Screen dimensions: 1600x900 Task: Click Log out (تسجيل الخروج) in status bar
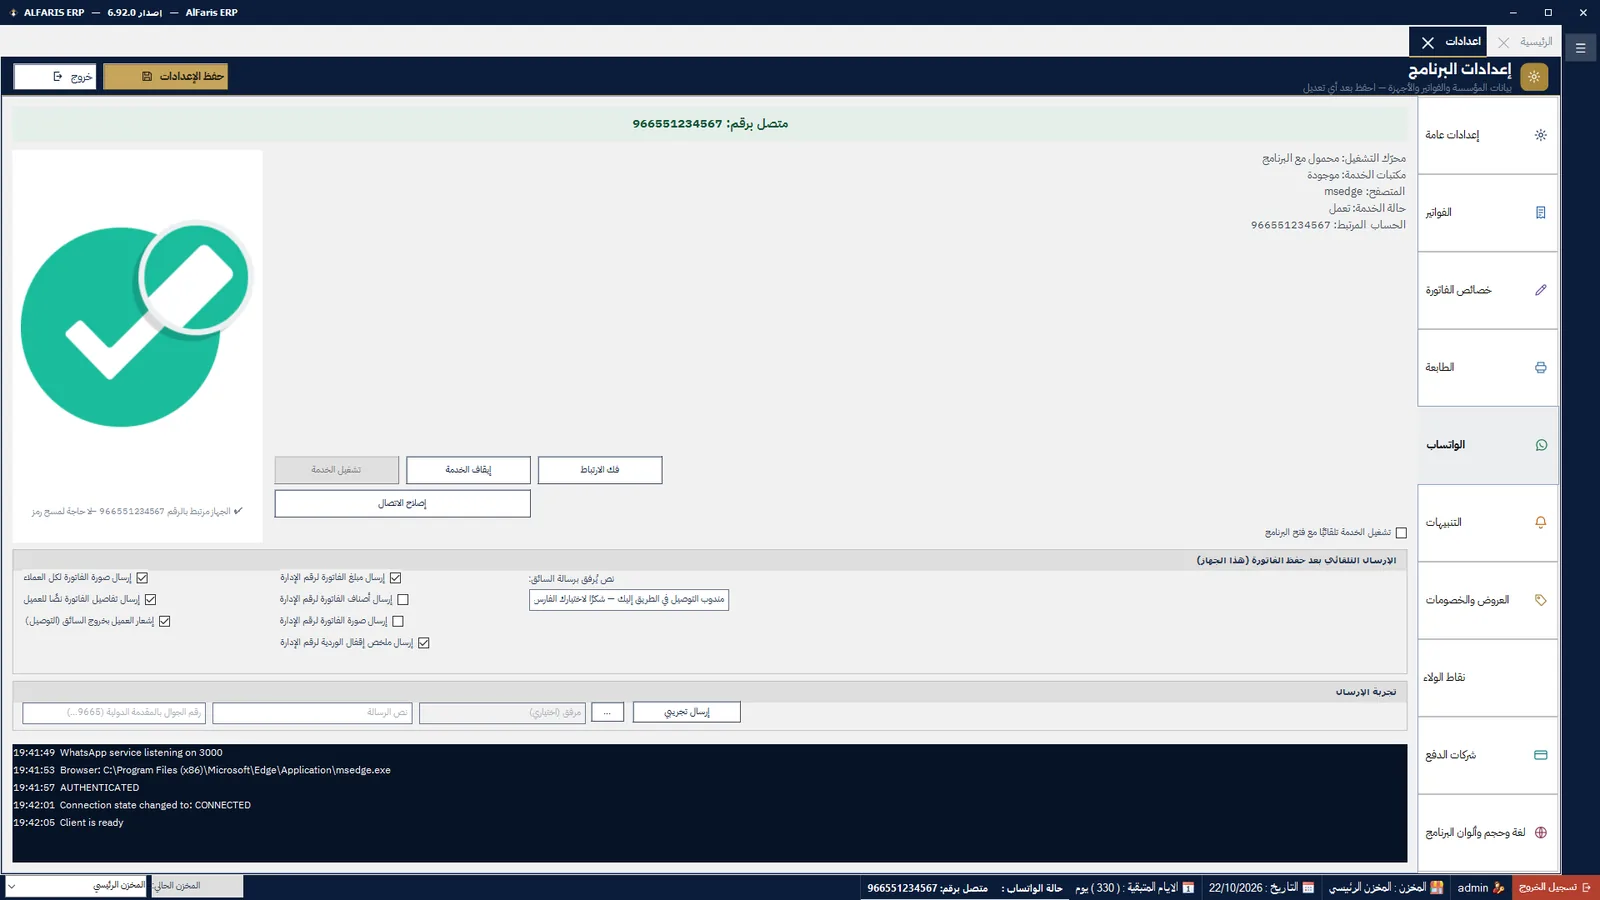[x=1555, y=888]
